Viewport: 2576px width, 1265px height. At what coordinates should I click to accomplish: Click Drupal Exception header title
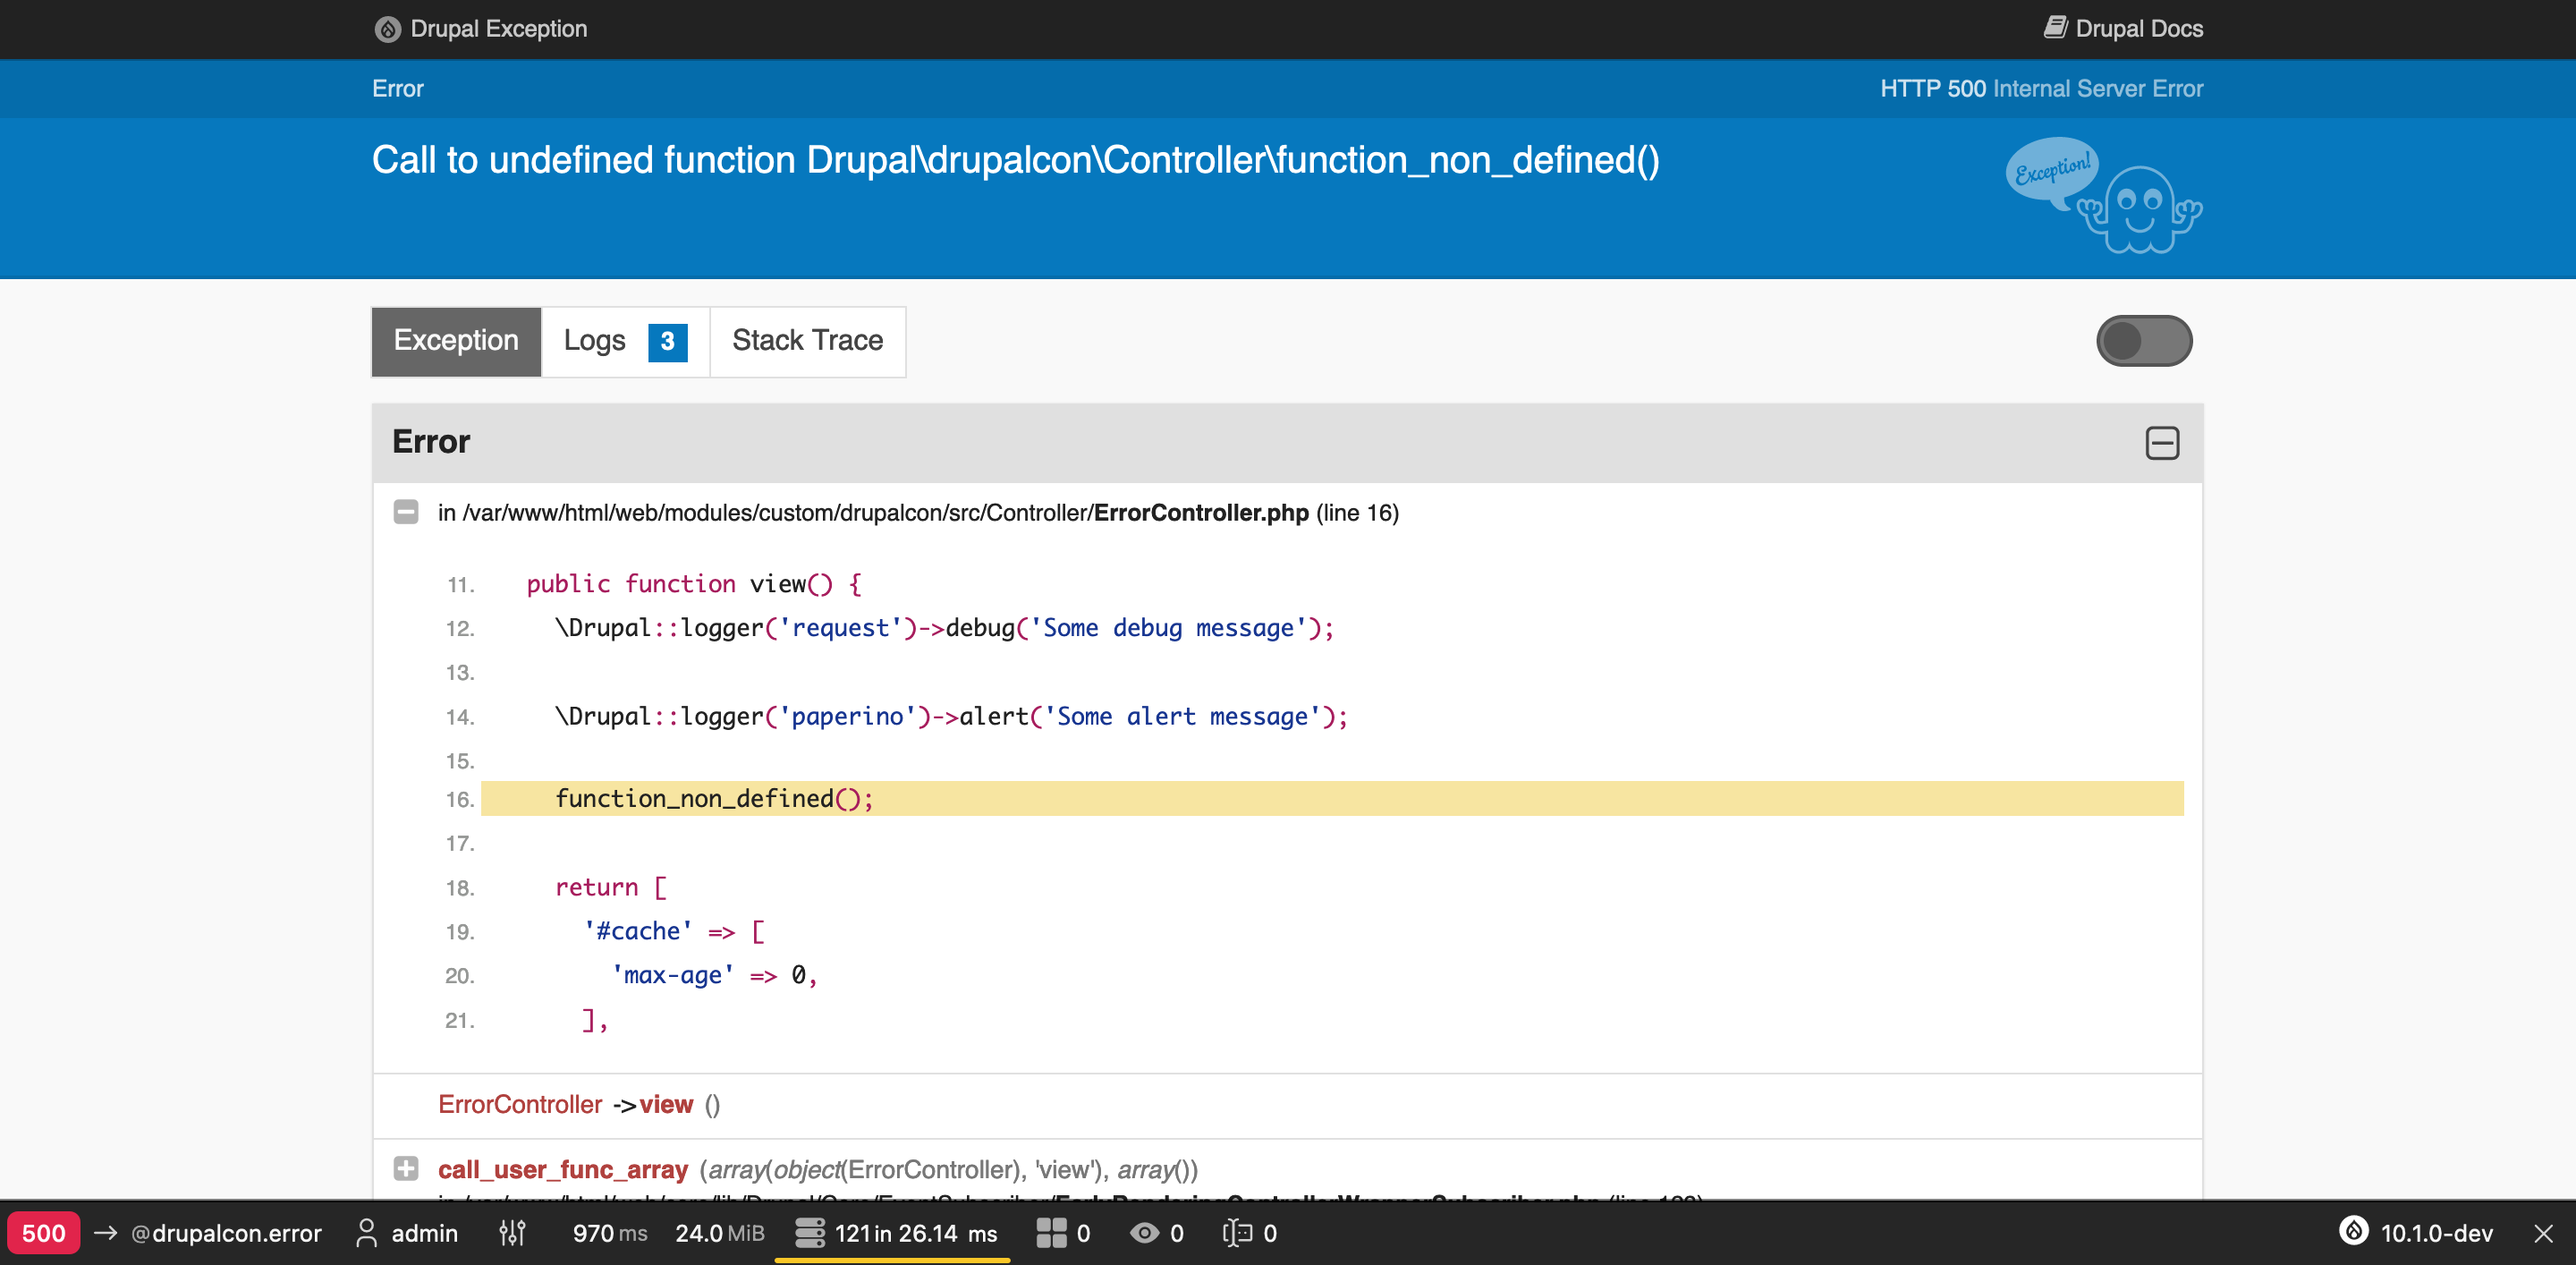(x=498, y=29)
